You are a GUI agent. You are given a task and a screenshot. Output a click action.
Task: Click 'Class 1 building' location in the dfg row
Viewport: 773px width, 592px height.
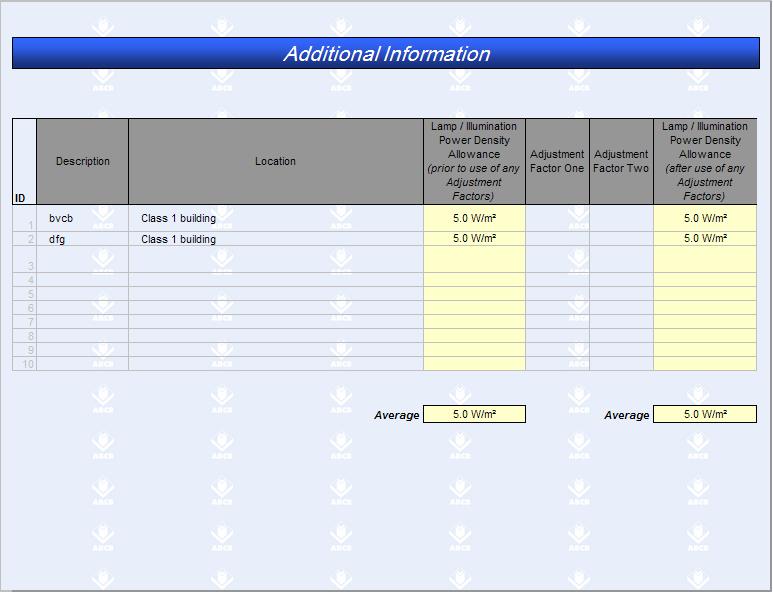coord(276,239)
